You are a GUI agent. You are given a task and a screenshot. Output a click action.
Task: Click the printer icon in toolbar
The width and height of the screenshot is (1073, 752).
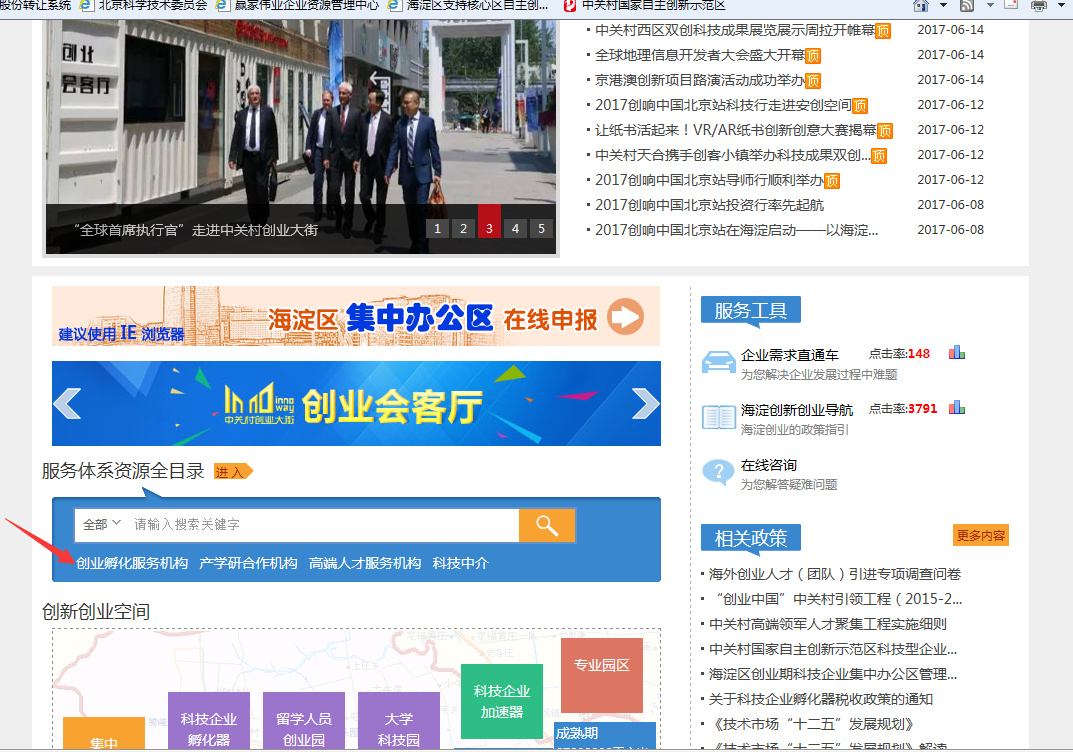click(1038, 5)
